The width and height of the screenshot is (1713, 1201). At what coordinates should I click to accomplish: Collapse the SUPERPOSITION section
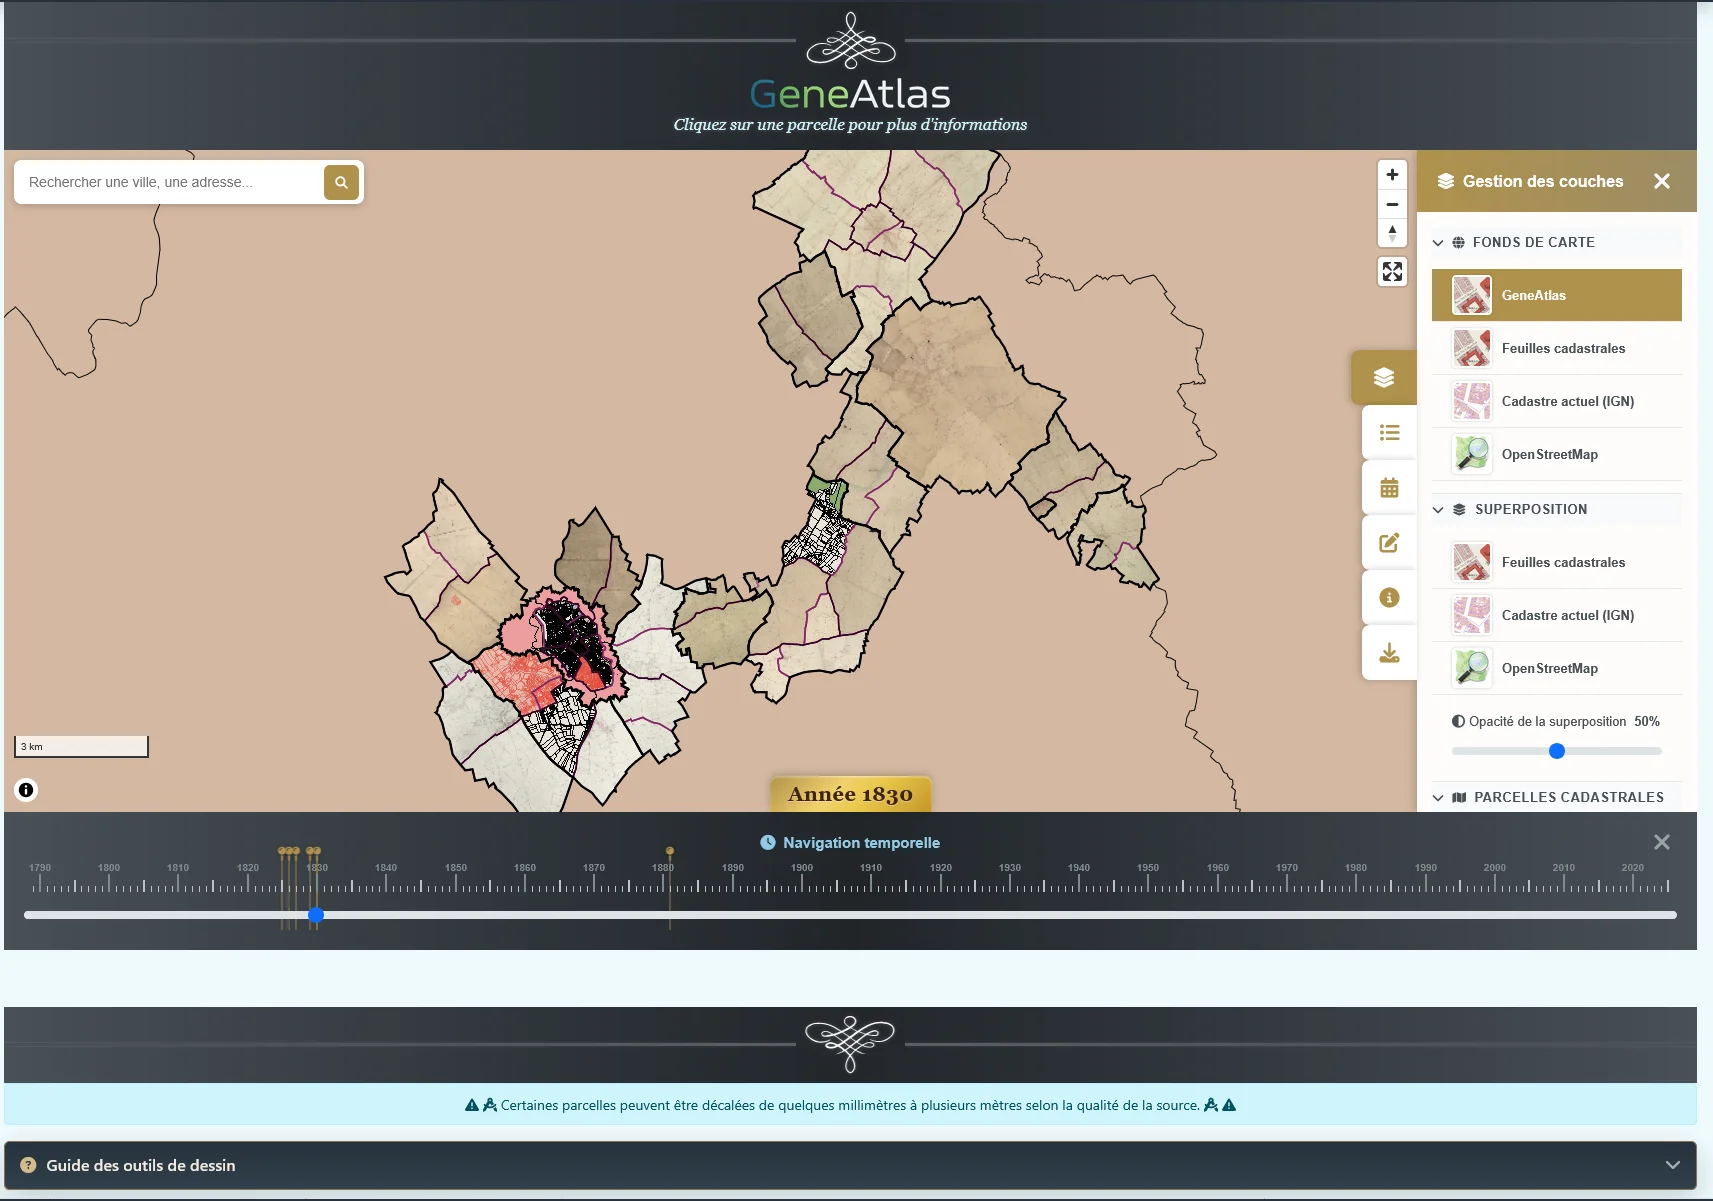tap(1557, 509)
